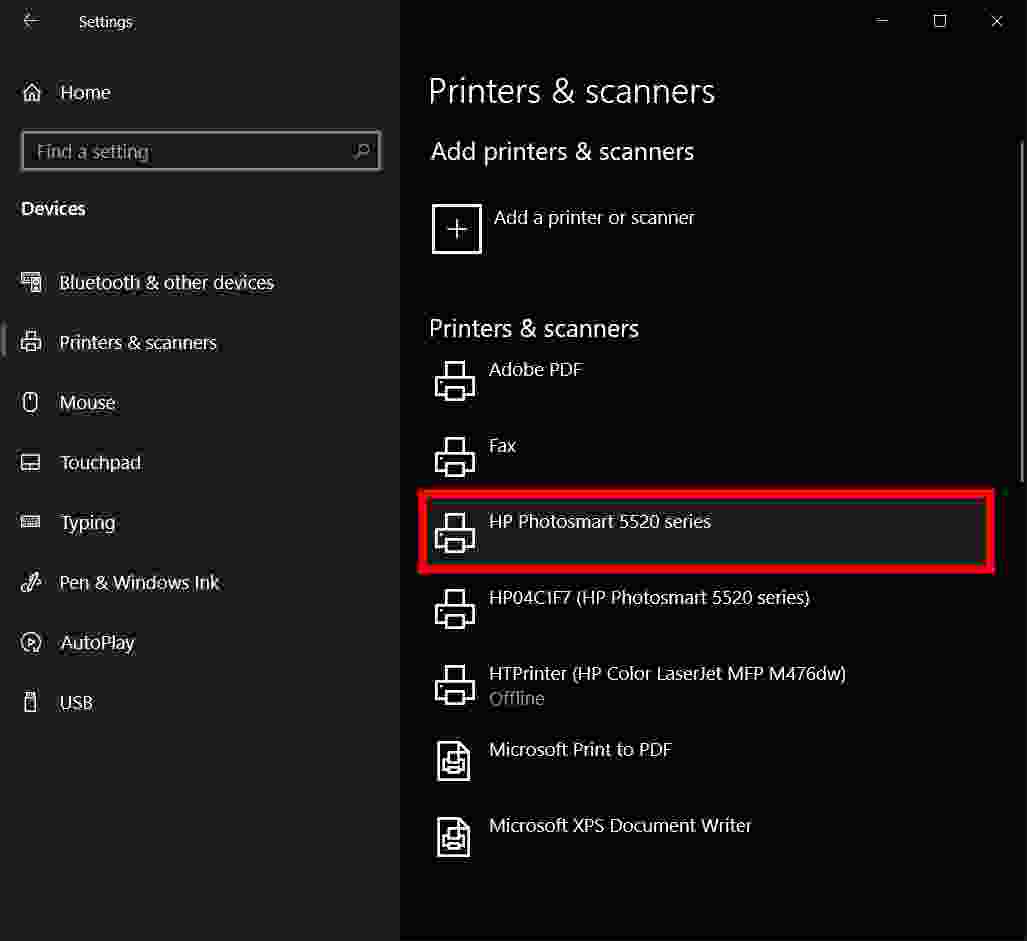
Task: Open Touchpad settings page
Action: click(x=100, y=462)
